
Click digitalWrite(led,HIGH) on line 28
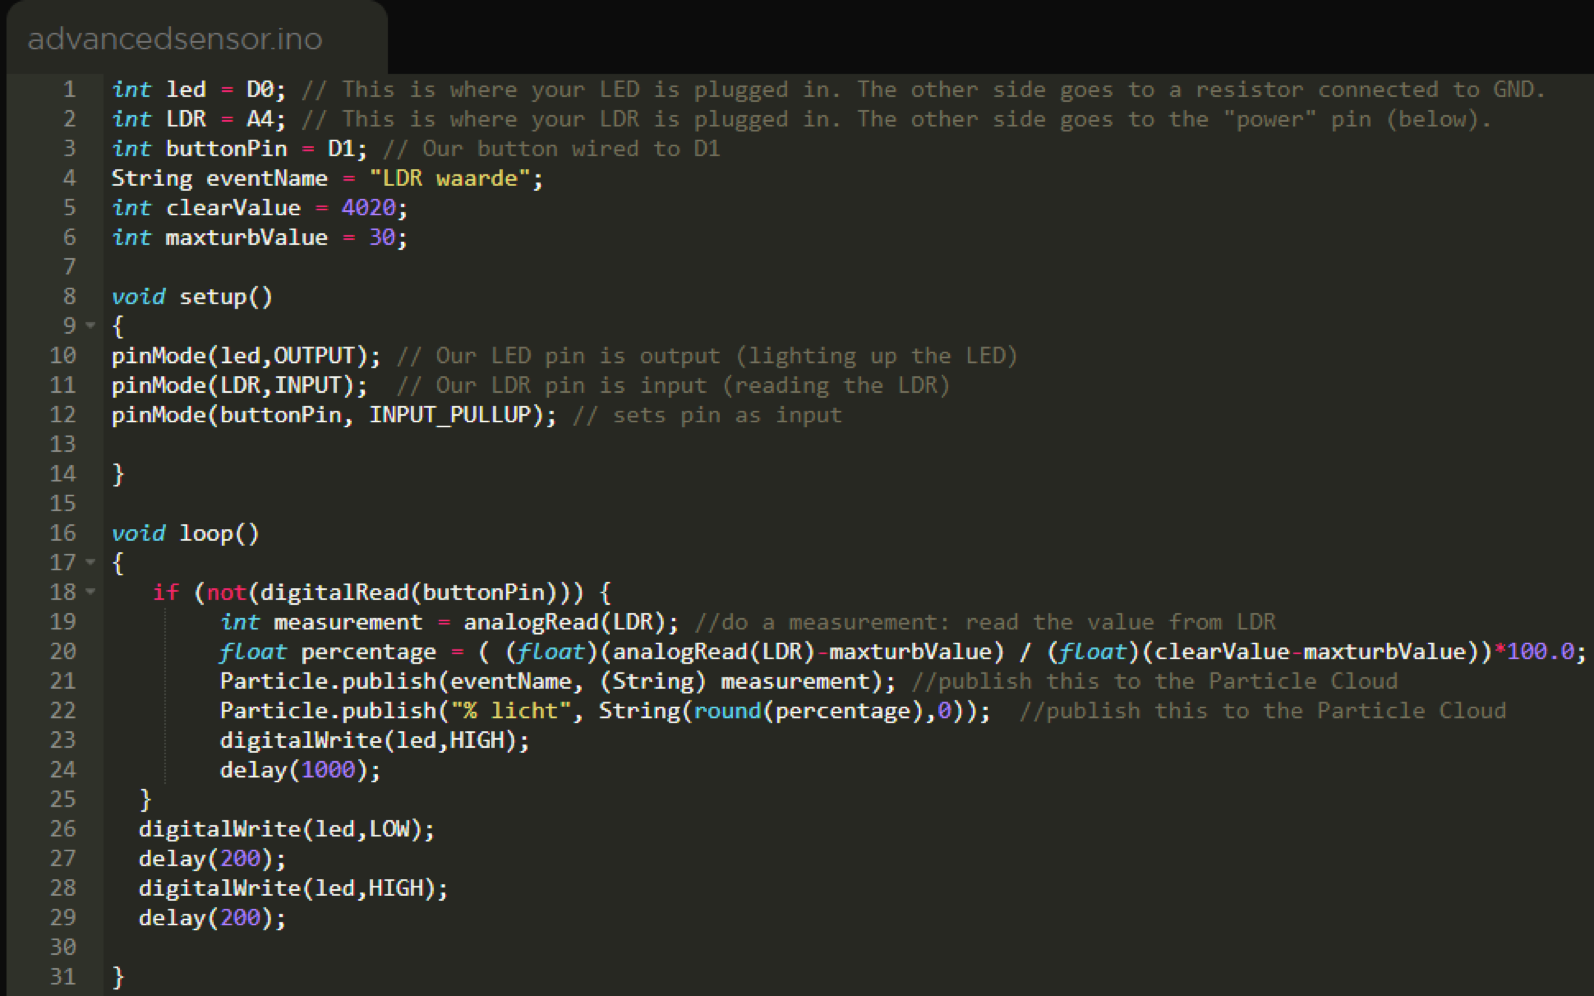(293, 888)
